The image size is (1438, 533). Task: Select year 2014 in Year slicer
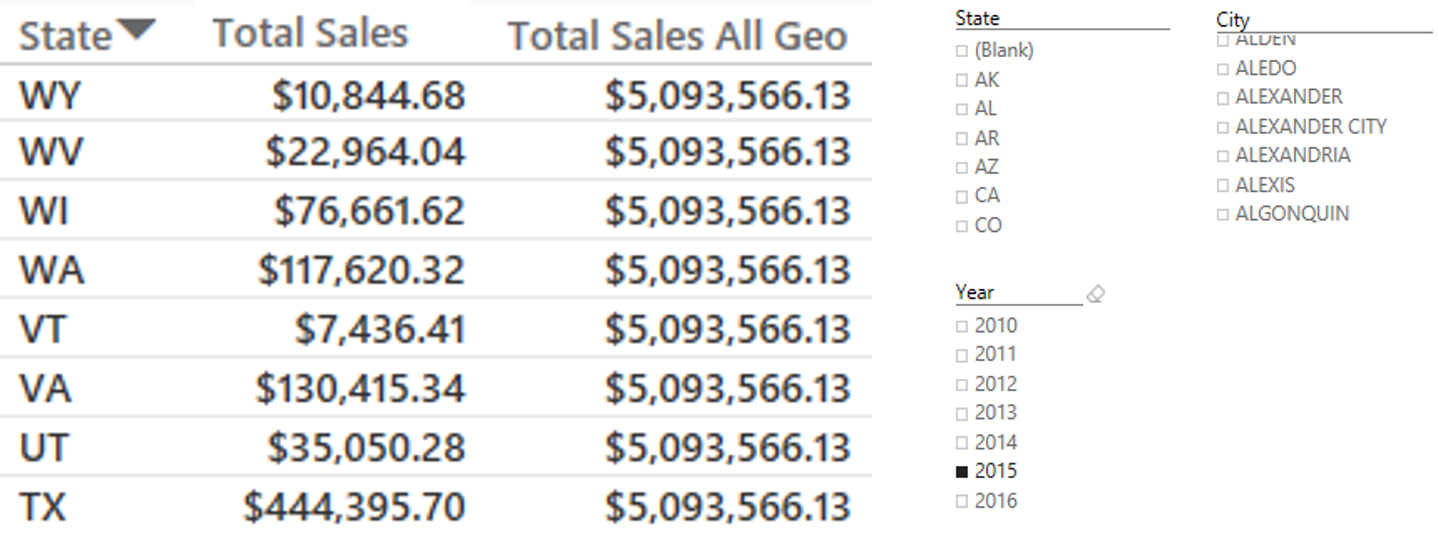point(962,443)
